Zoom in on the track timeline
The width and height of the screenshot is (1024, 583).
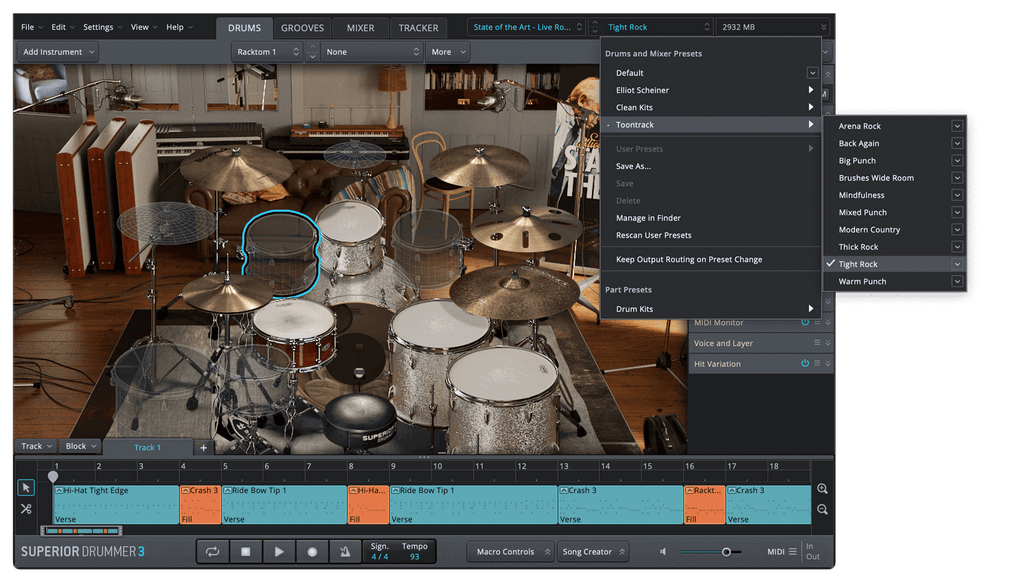(822, 488)
